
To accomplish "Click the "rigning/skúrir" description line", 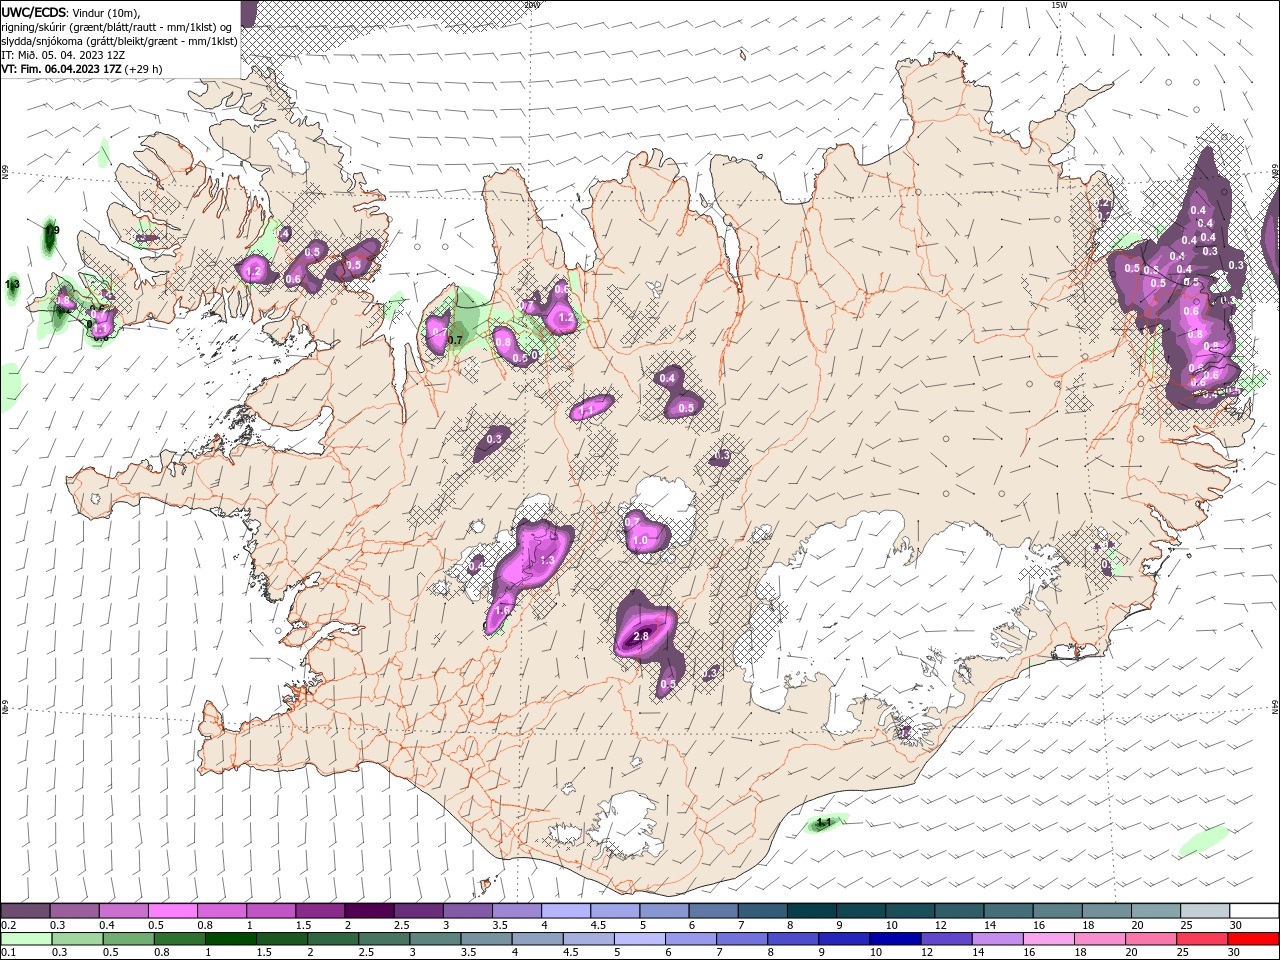I will (118, 27).
